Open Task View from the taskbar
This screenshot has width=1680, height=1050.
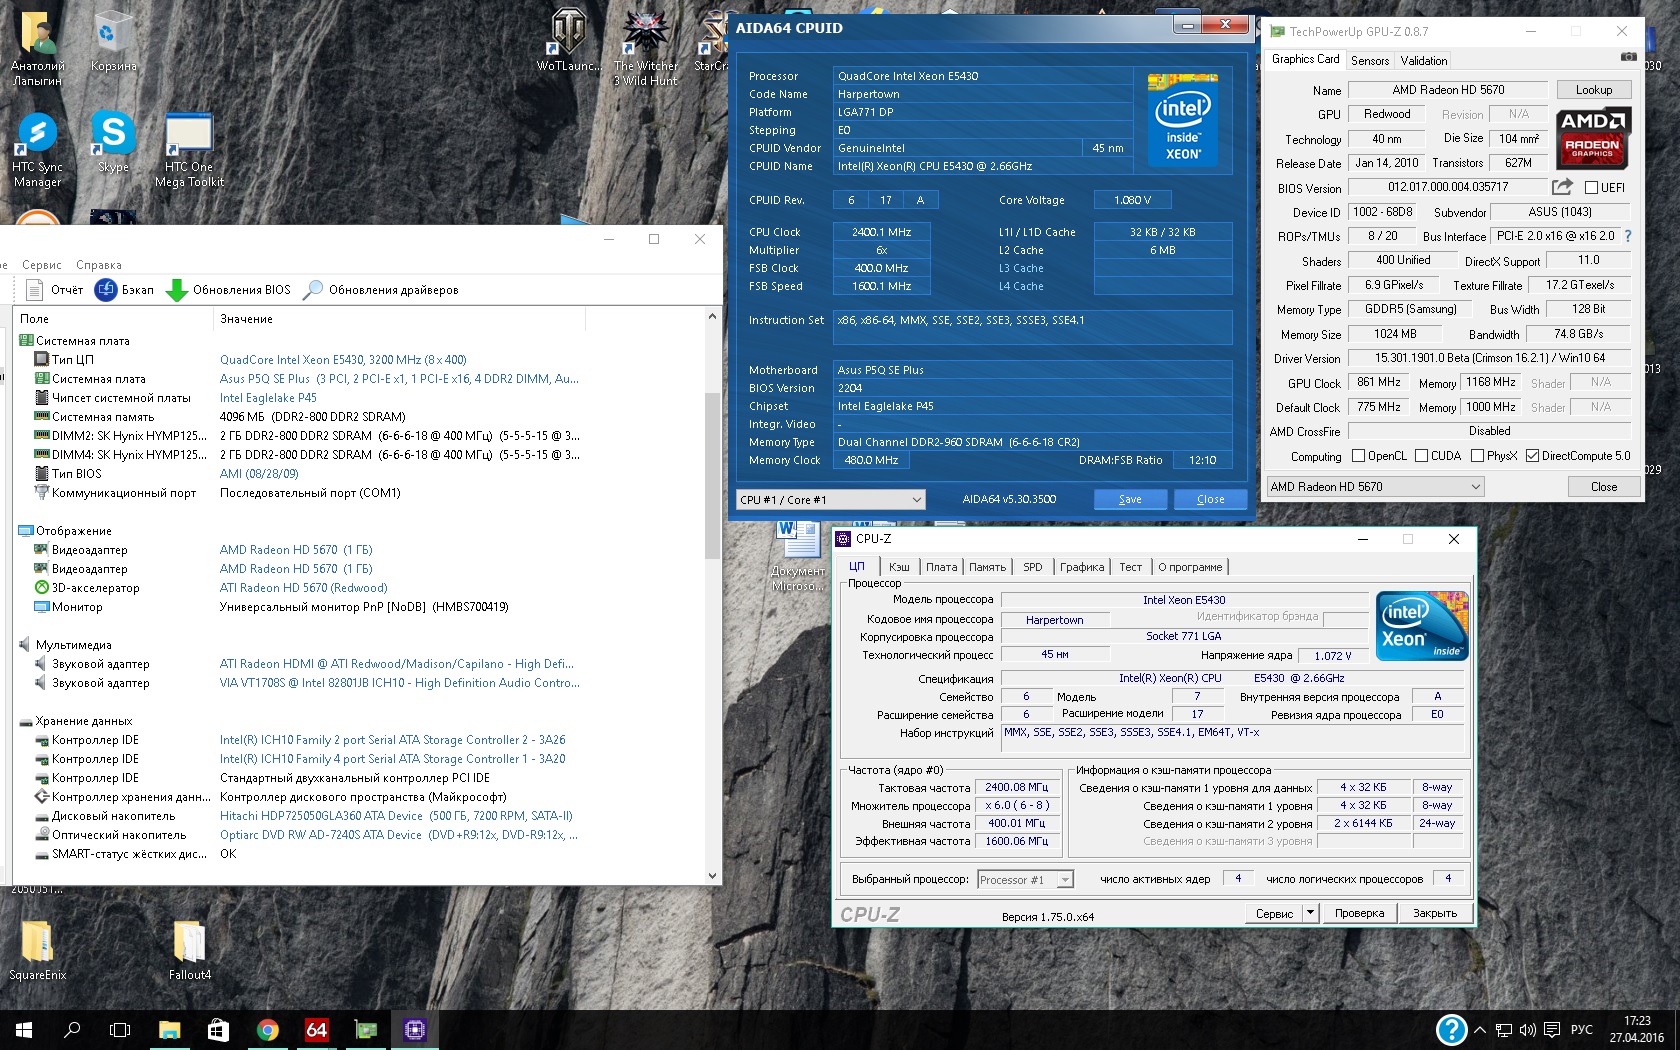tap(120, 1029)
